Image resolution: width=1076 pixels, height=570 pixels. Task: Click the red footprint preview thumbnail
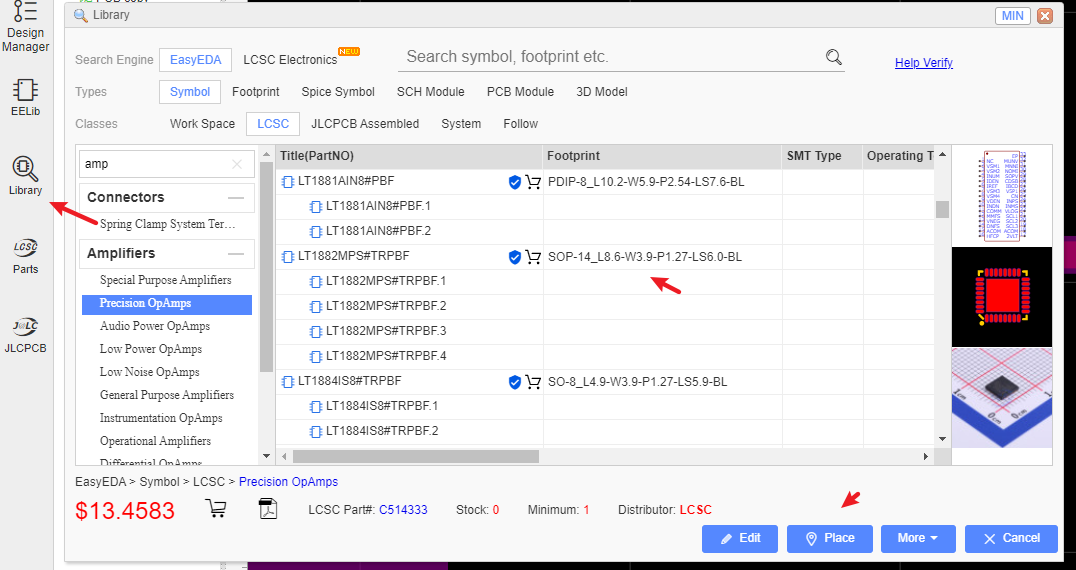[x=1002, y=297]
